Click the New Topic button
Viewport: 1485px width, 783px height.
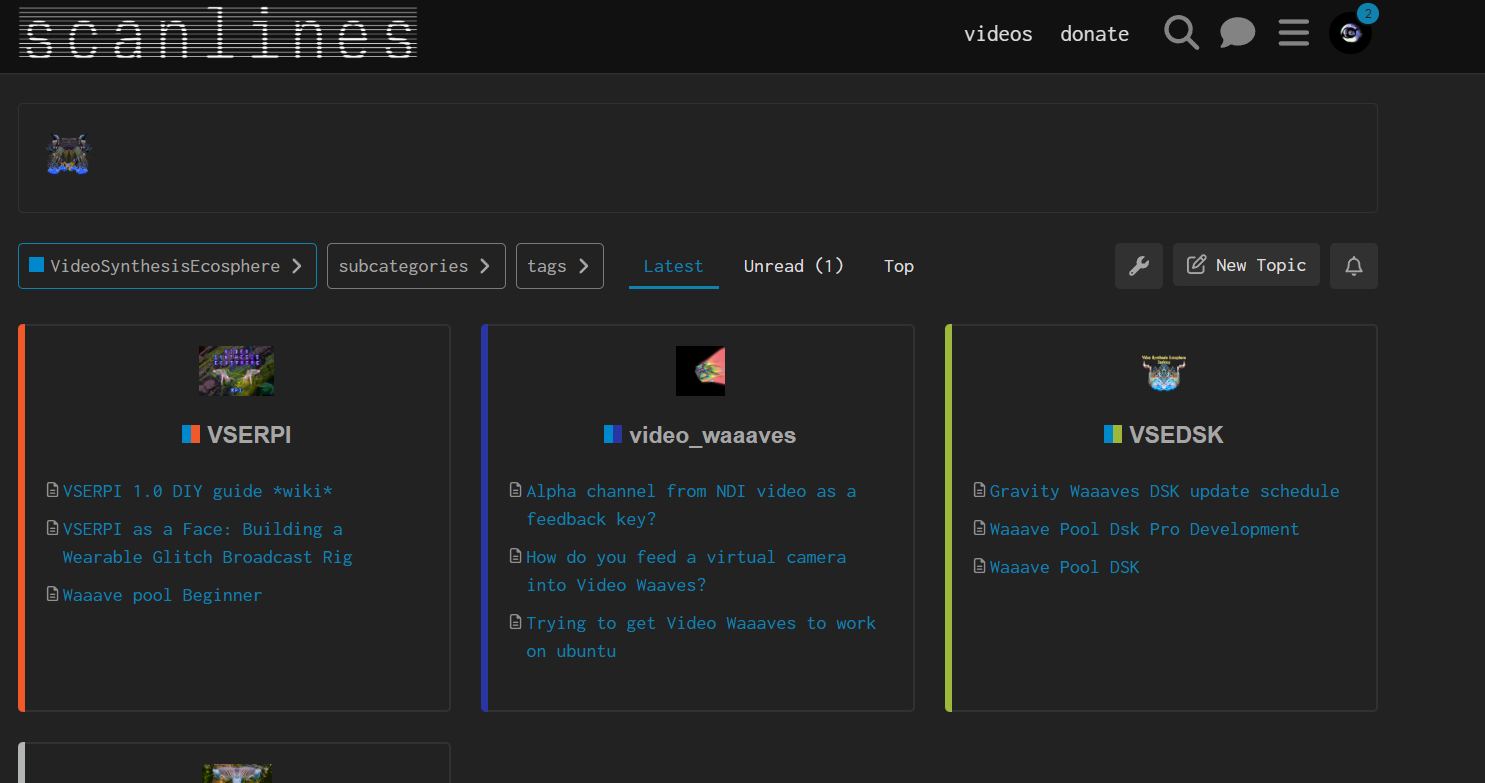point(1246,265)
